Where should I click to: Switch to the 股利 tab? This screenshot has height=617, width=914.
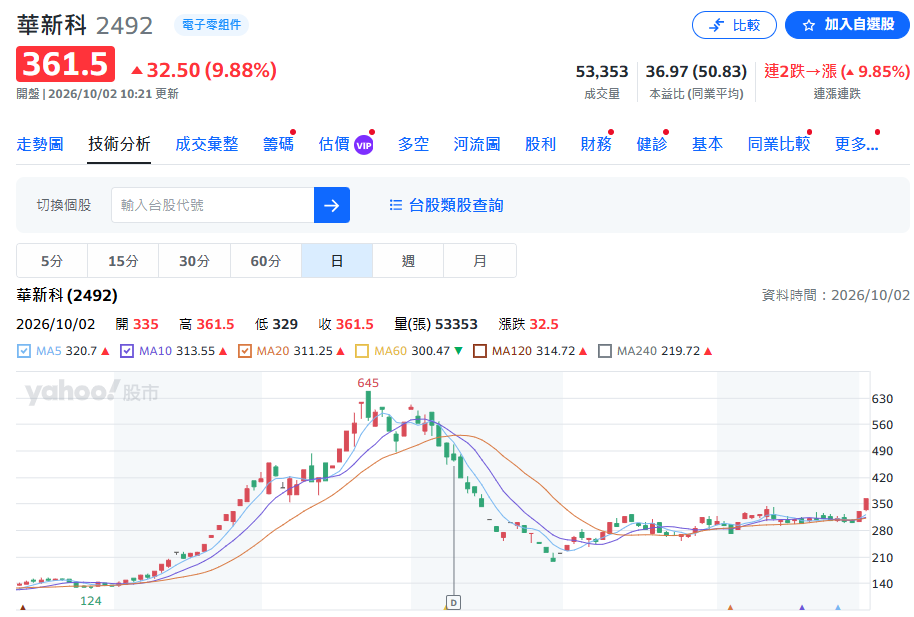point(540,144)
